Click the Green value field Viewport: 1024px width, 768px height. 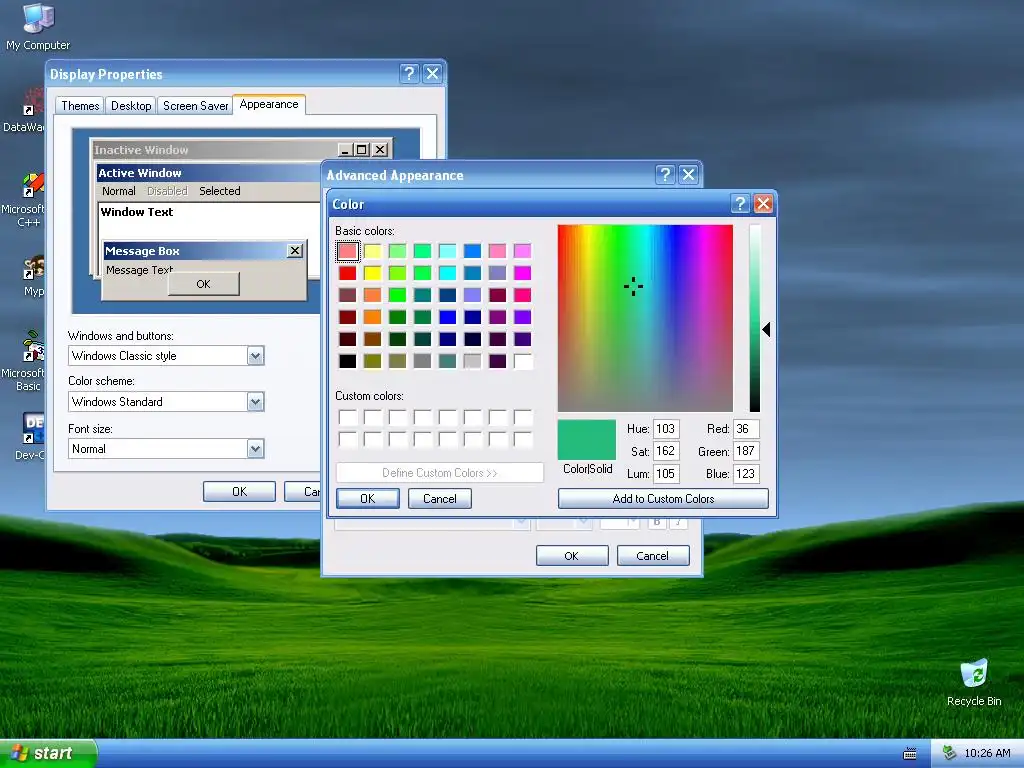(x=745, y=451)
